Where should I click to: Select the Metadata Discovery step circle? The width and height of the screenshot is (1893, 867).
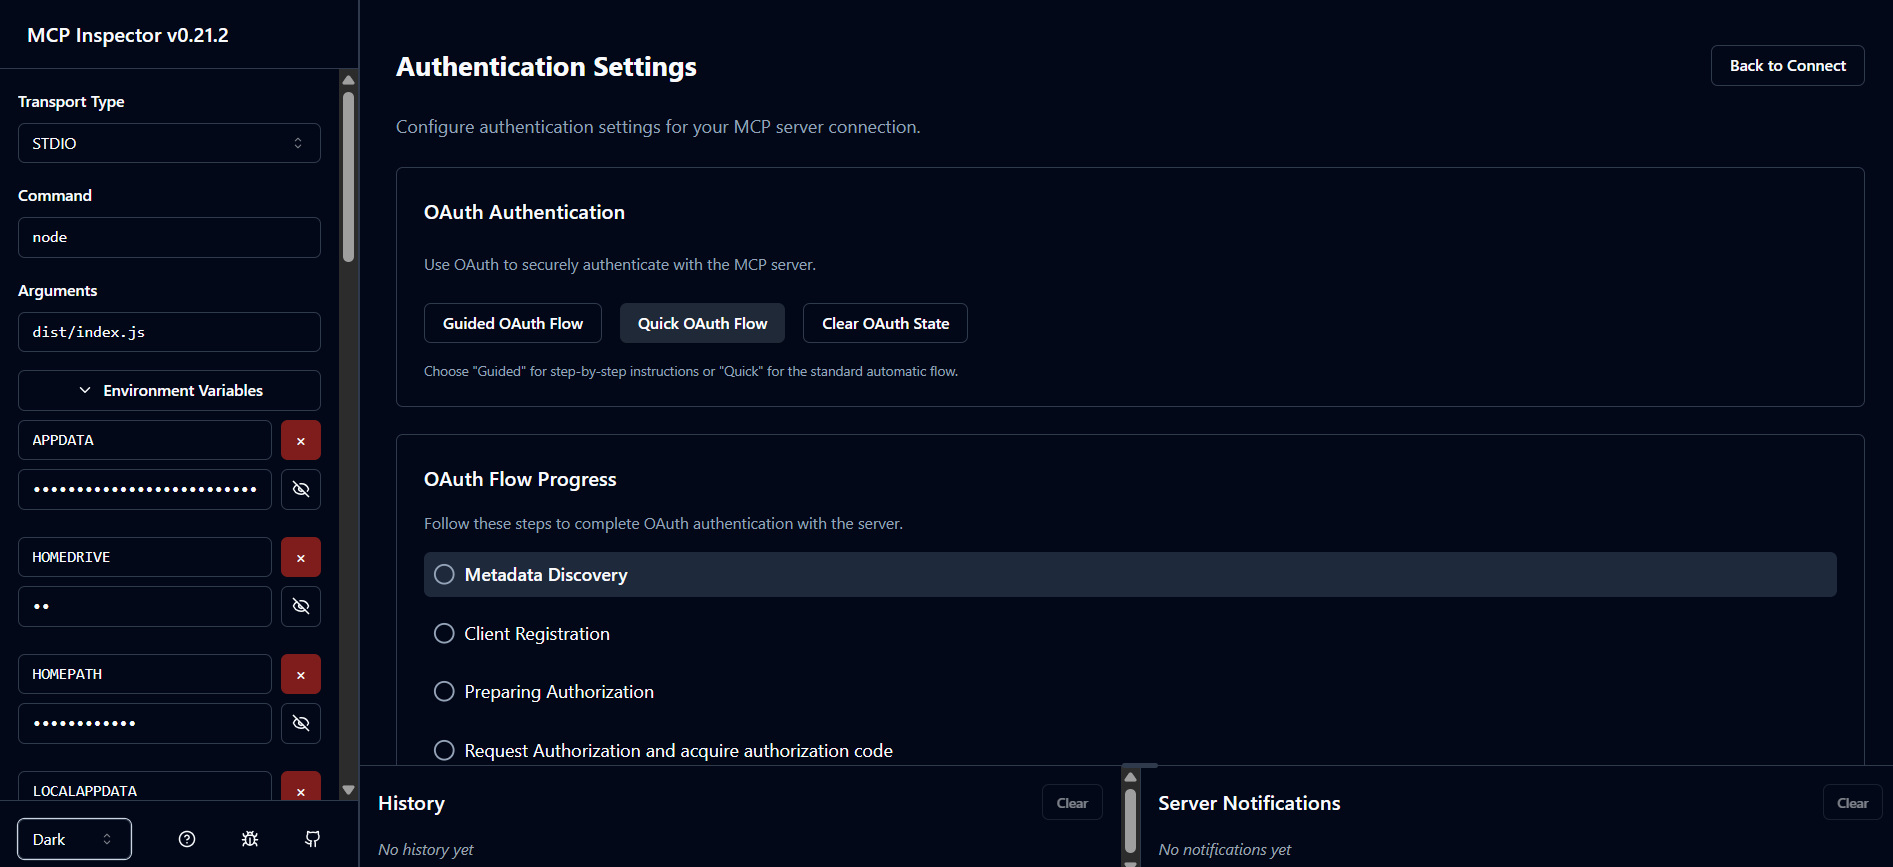[x=444, y=574]
